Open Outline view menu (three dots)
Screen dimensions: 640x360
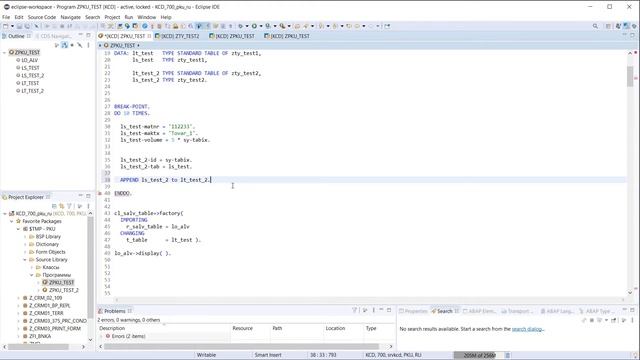tap(88, 45)
